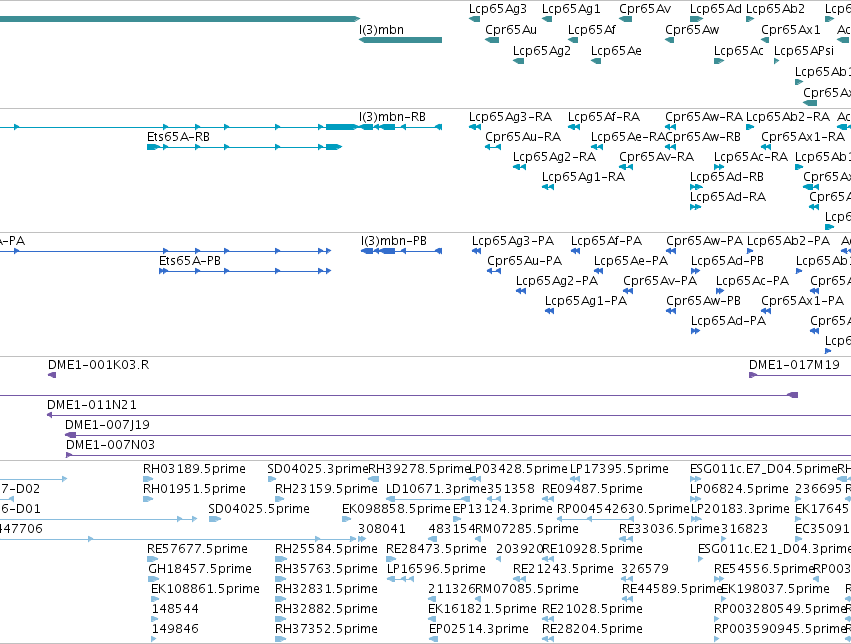Select the Cpr65Av-RA transcript label

point(656,157)
